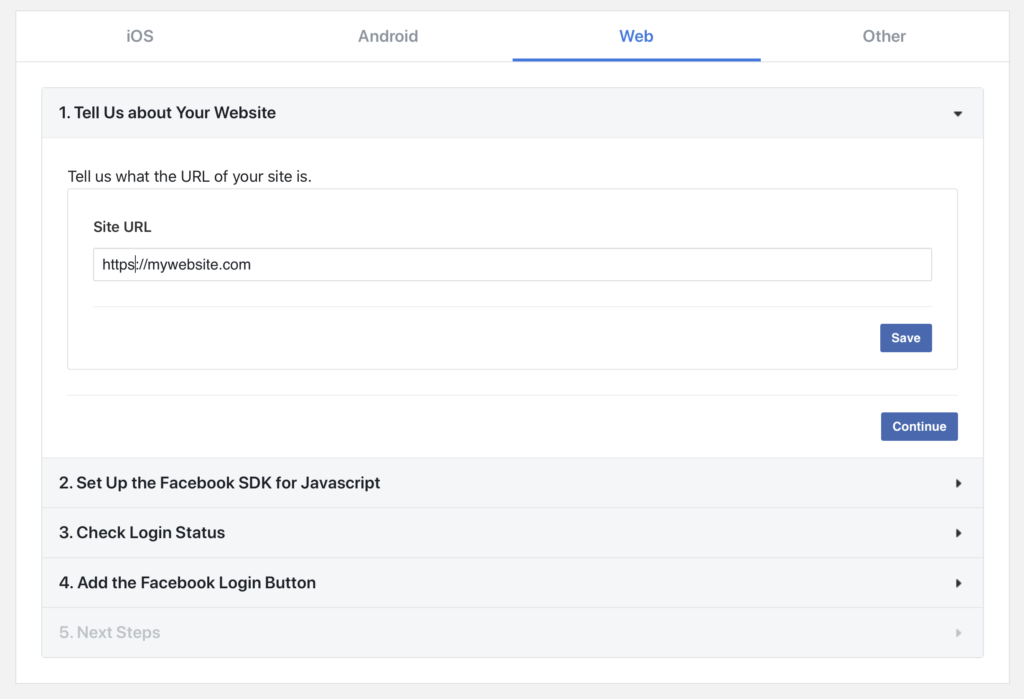Switch to the Android tab
Viewport: 1024px width, 699px height.
tap(388, 37)
